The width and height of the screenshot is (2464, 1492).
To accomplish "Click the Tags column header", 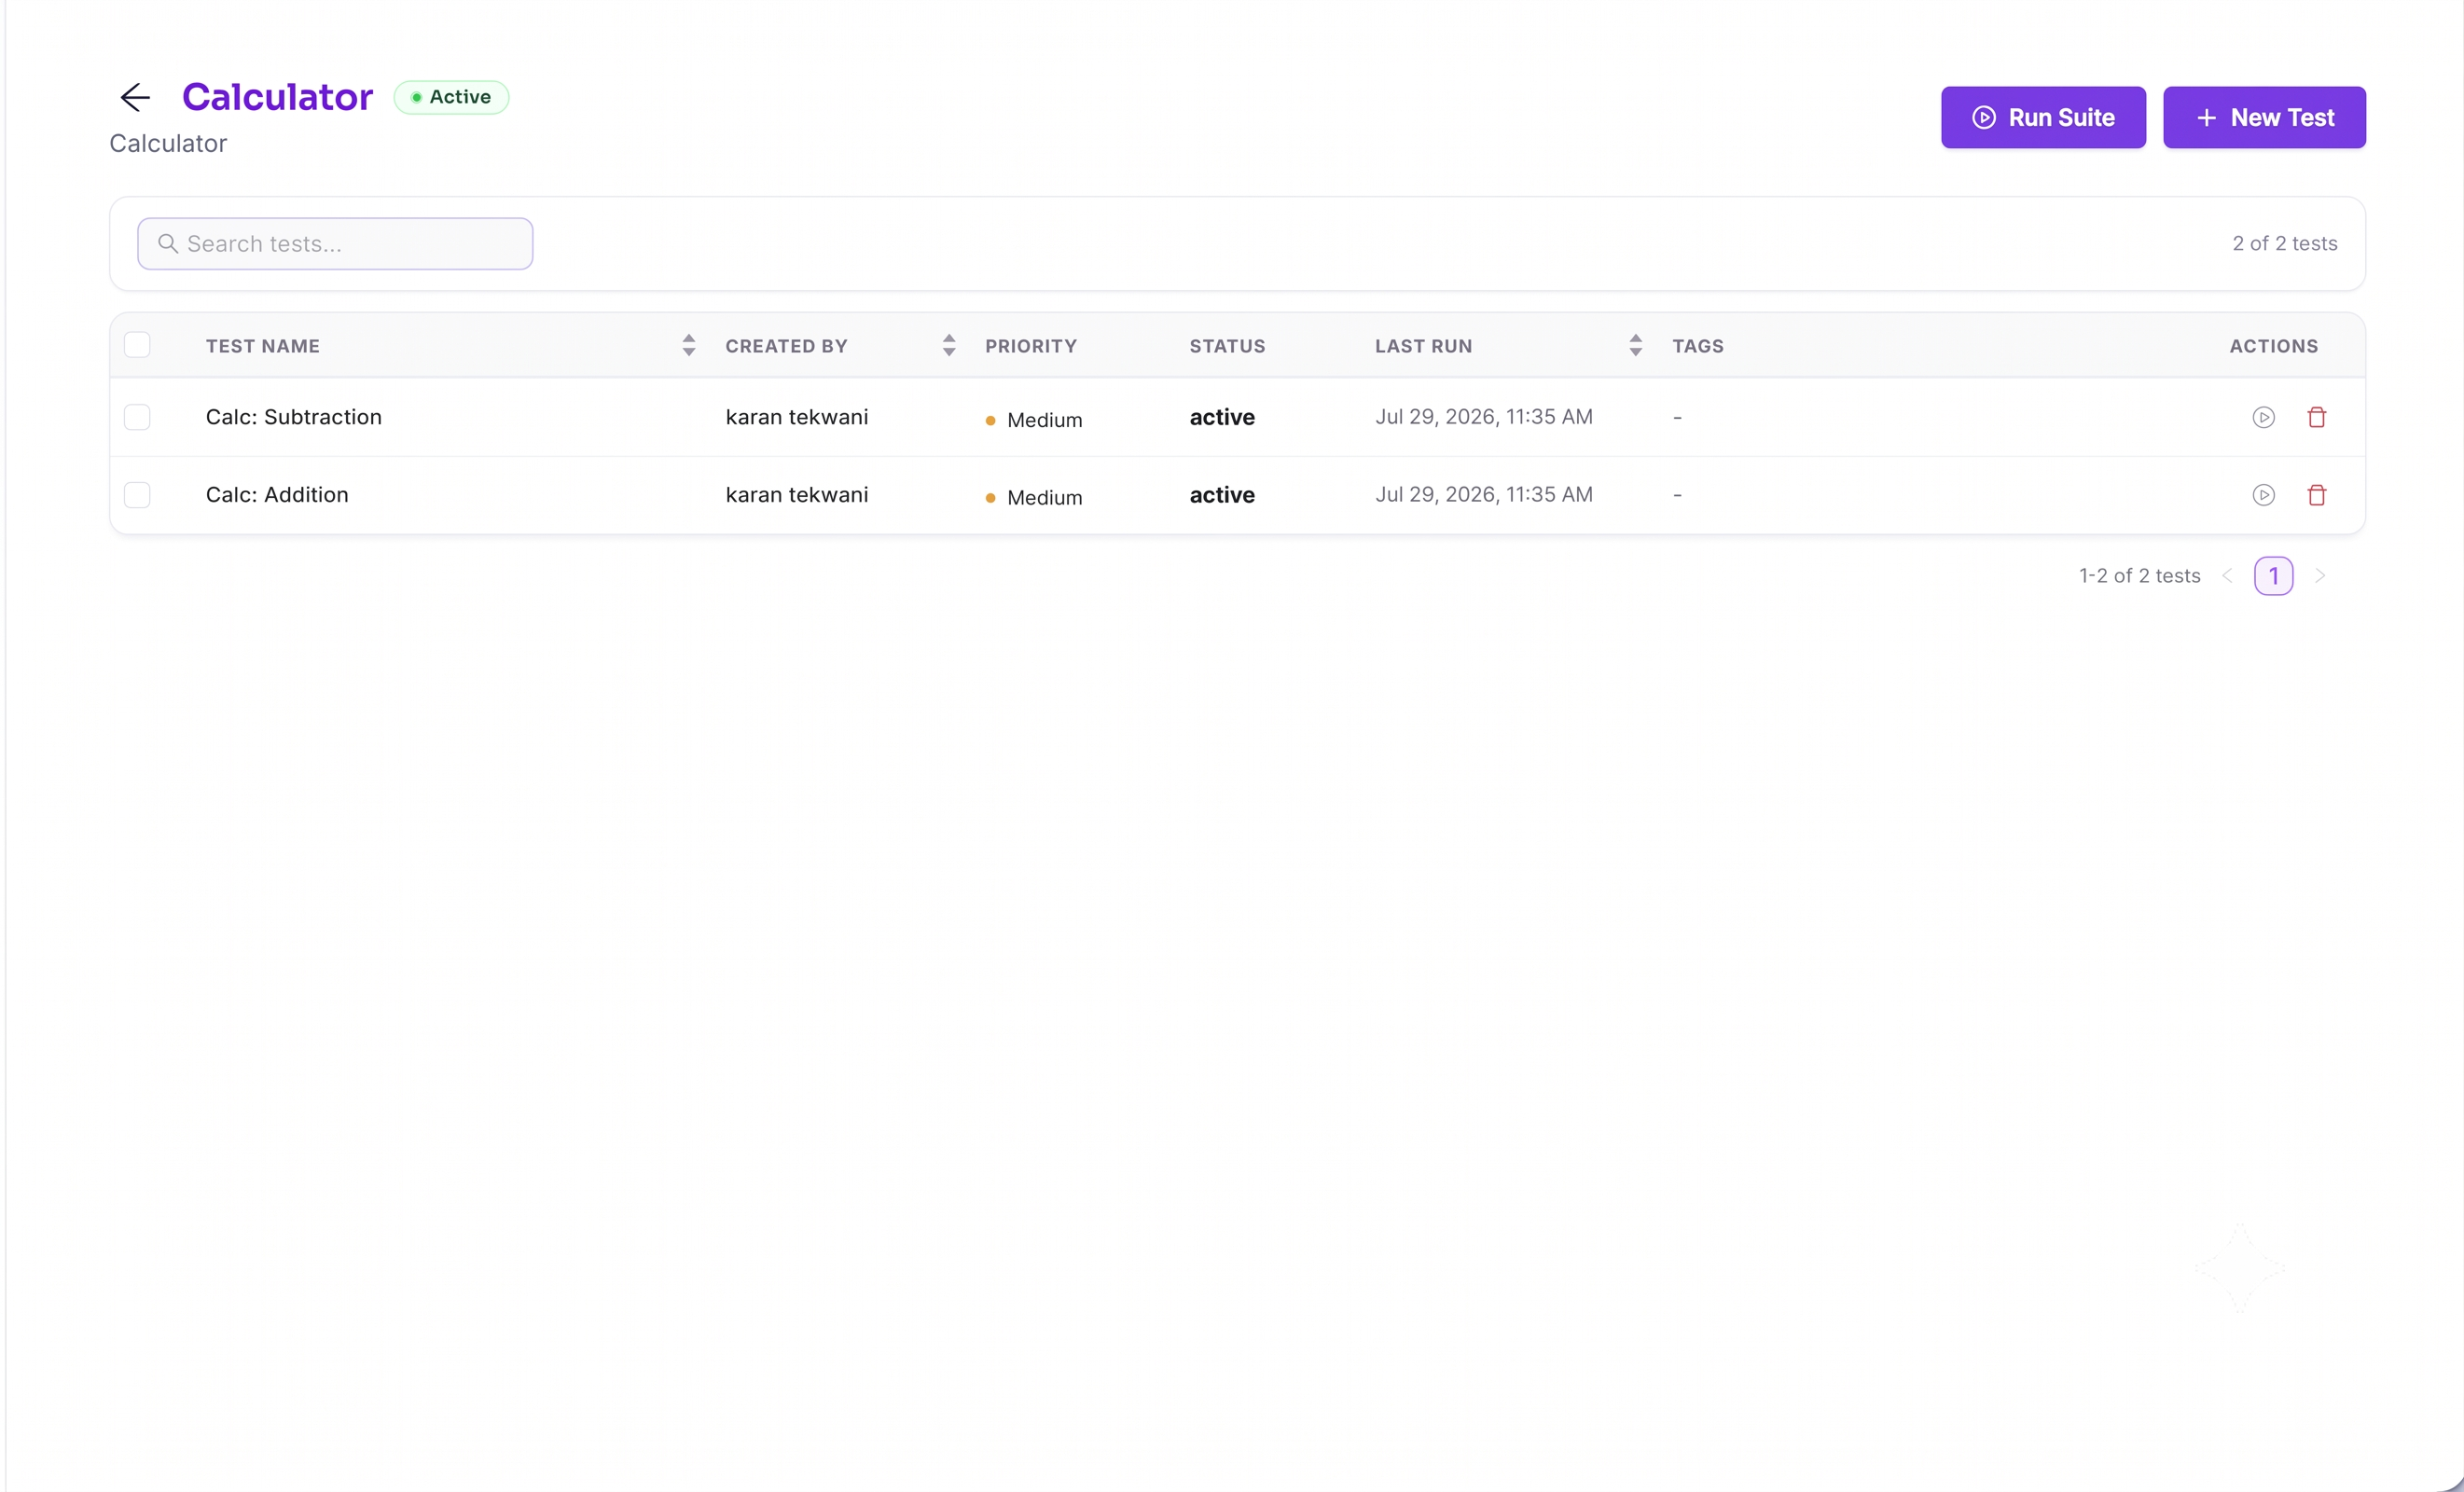I will [x=1698, y=346].
